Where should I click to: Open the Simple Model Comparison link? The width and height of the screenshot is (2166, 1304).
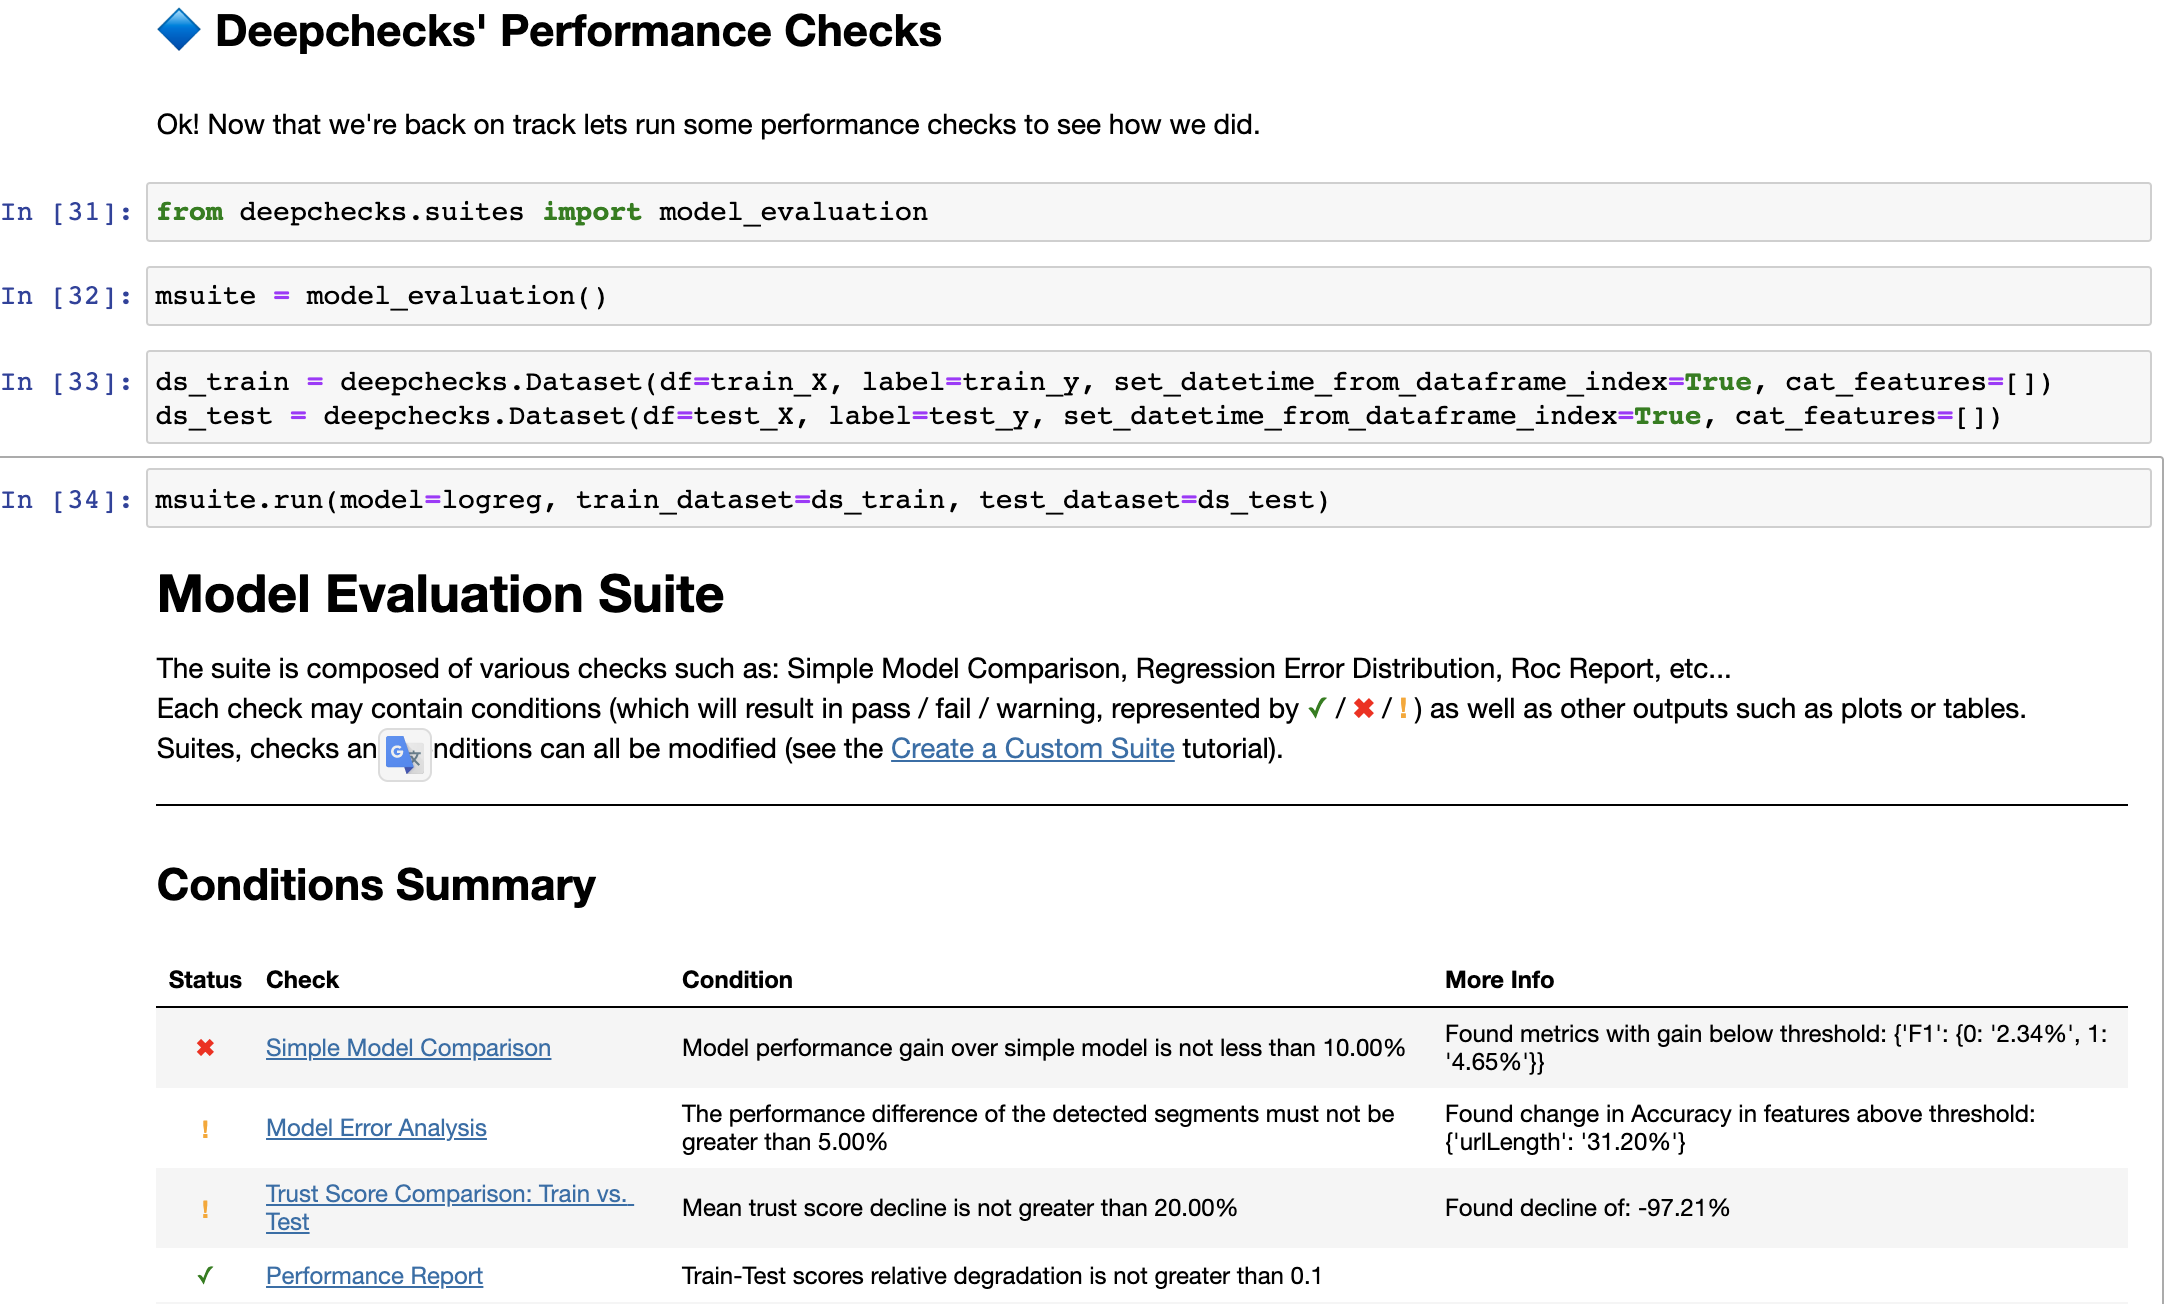click(408, 1048)
